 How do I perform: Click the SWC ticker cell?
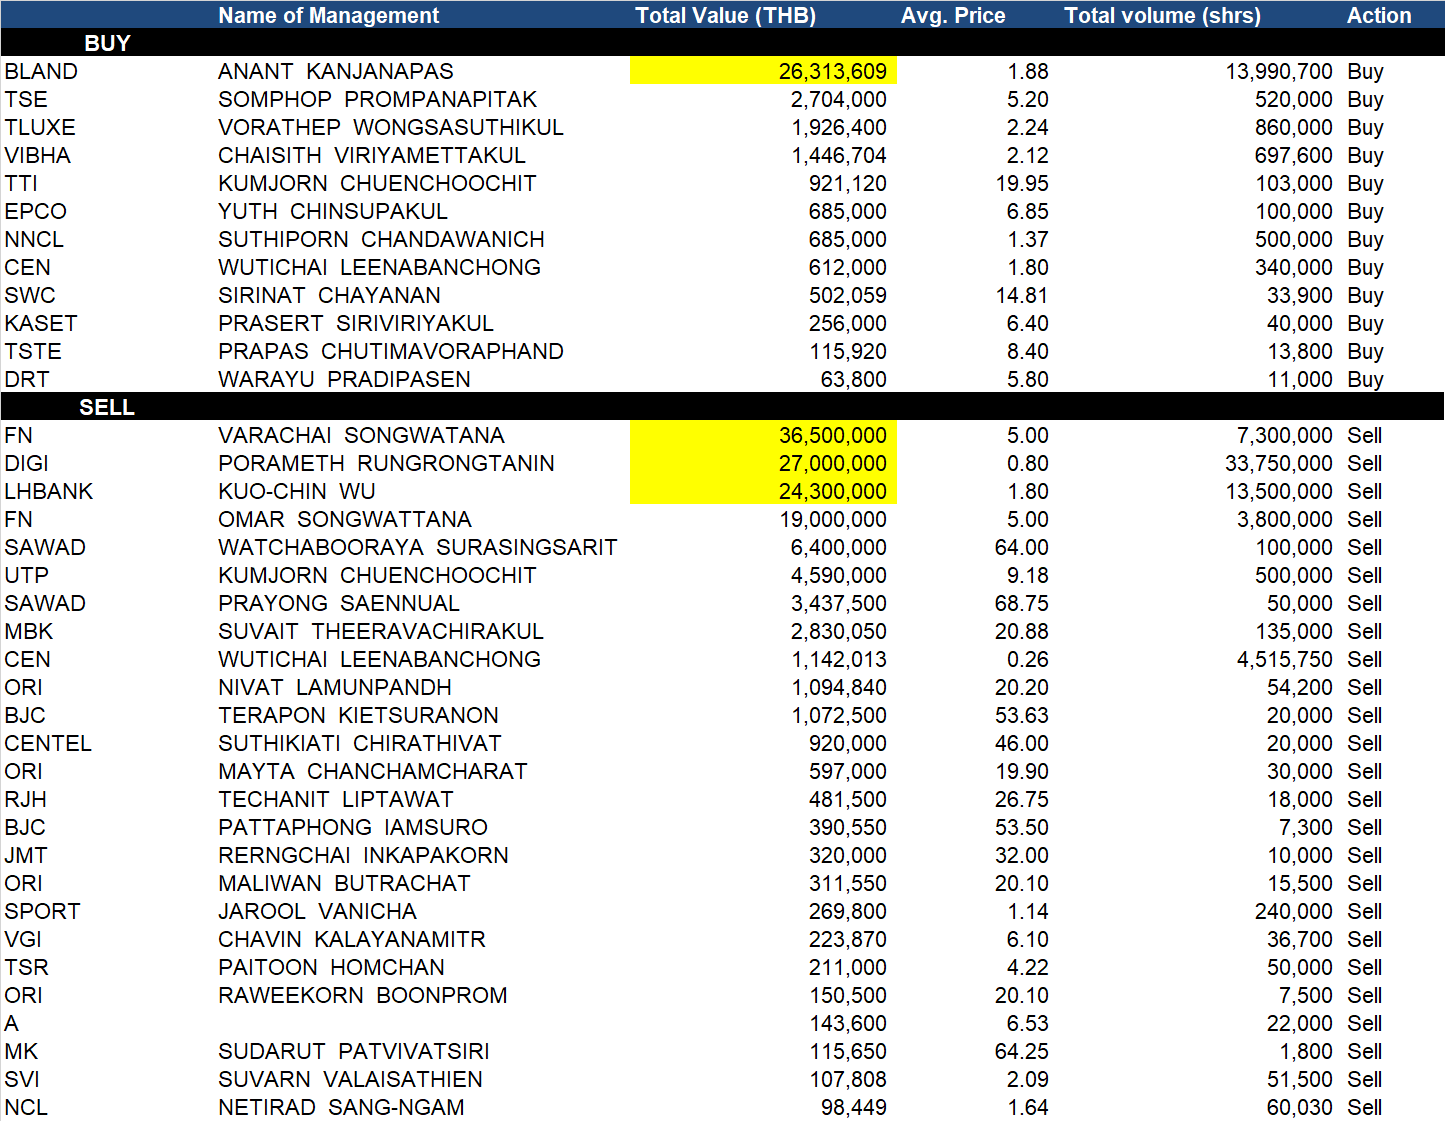pos(30,295)
